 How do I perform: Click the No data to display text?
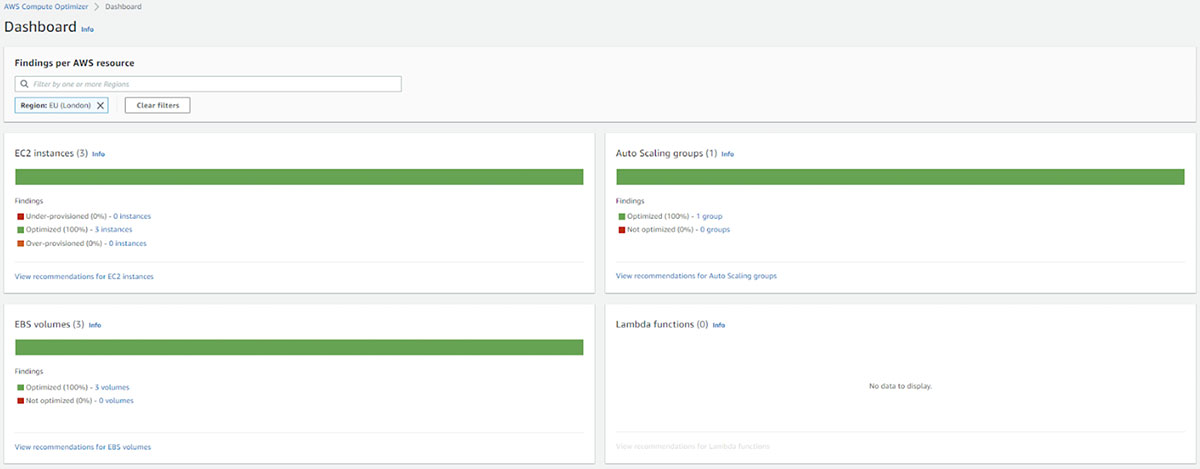point(900,385)
